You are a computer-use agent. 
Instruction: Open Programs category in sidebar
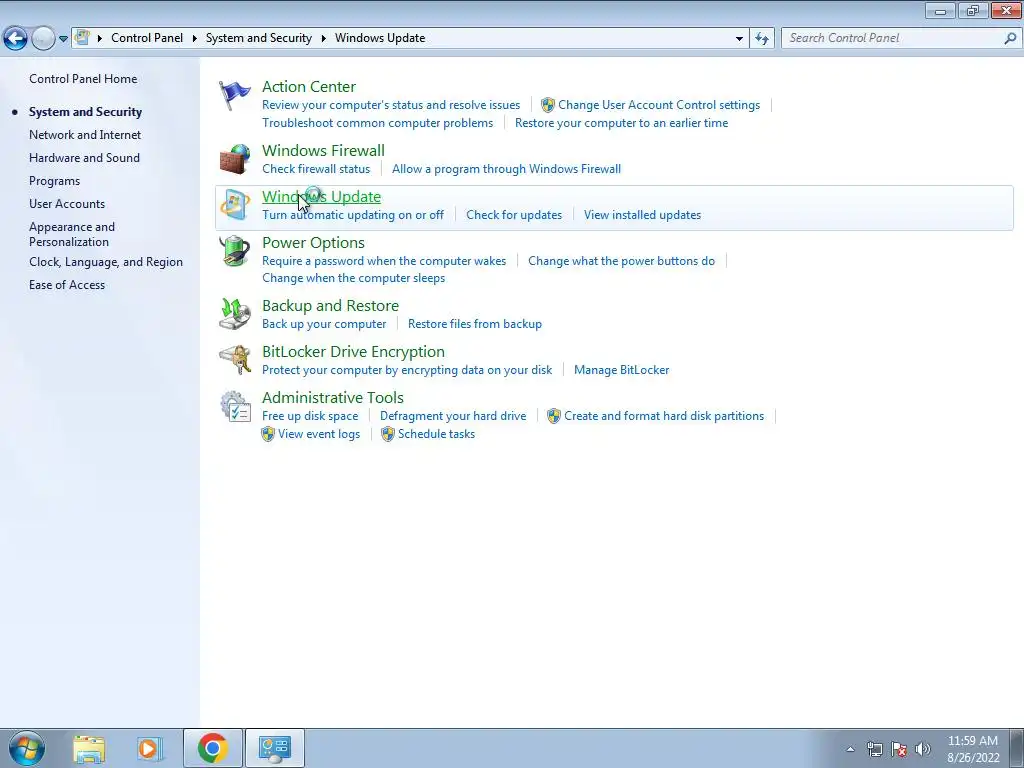[x=54, y=181]
